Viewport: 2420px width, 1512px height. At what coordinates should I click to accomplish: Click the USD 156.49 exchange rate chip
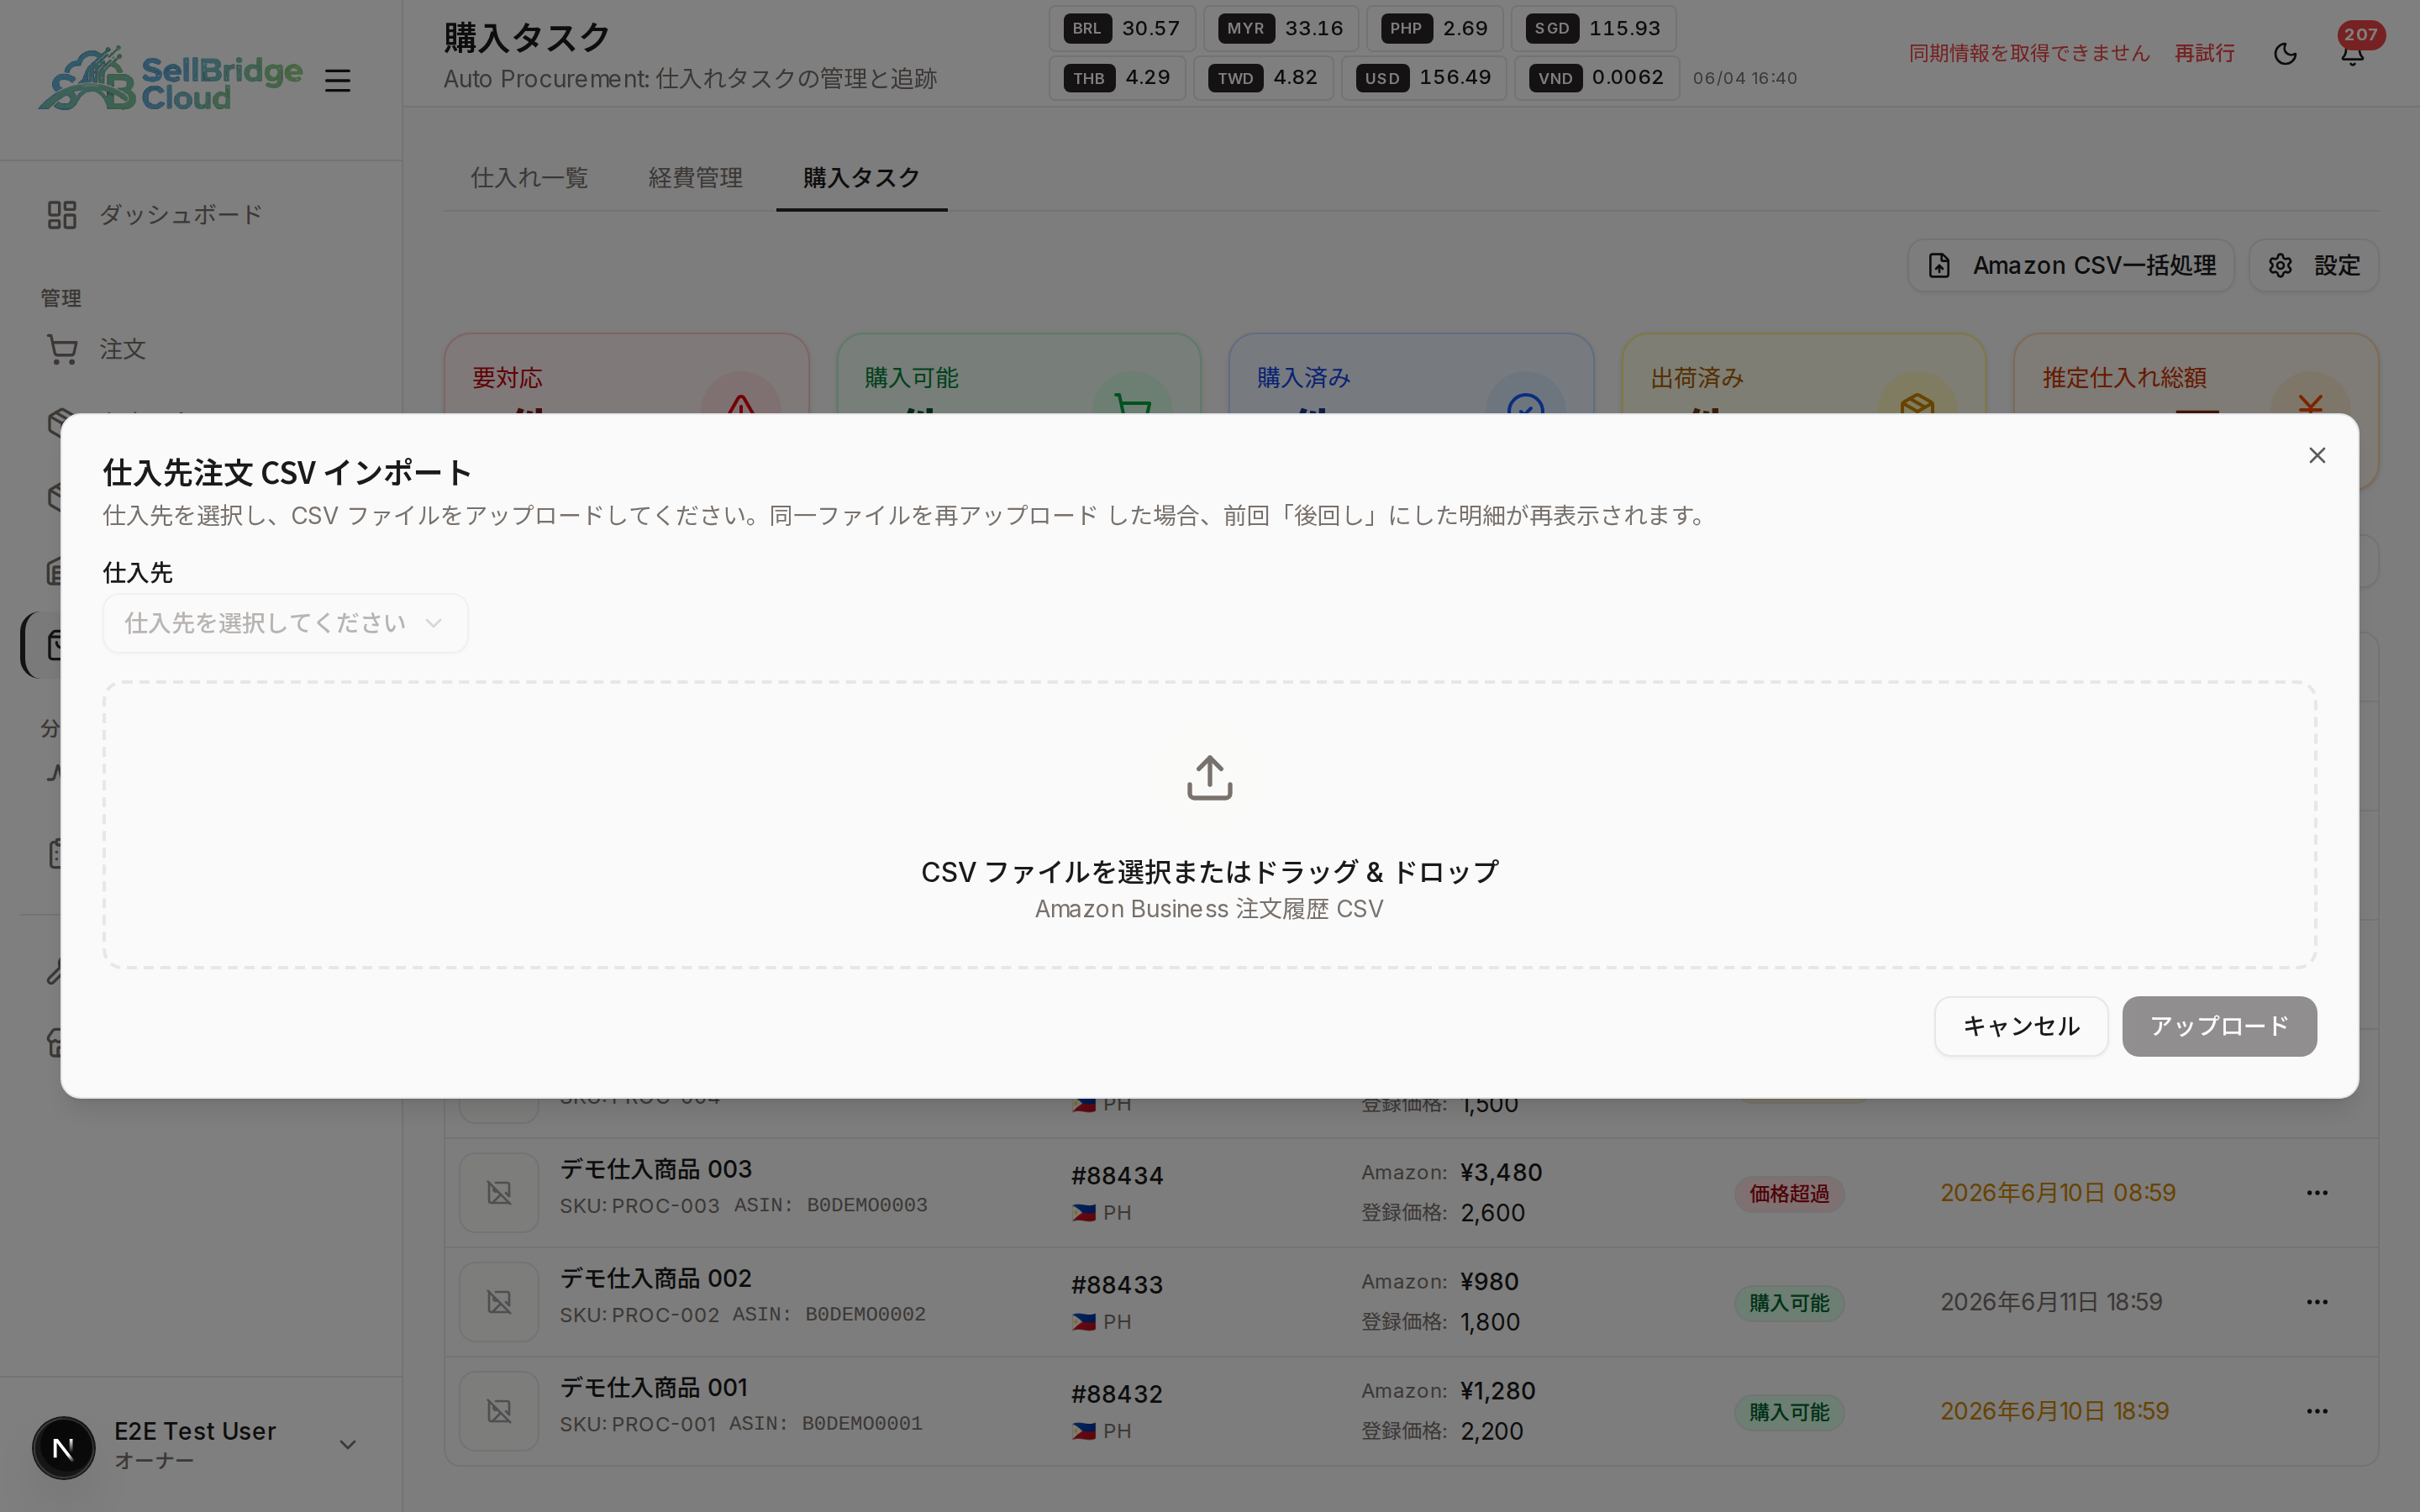click(x=1424, y=78)
